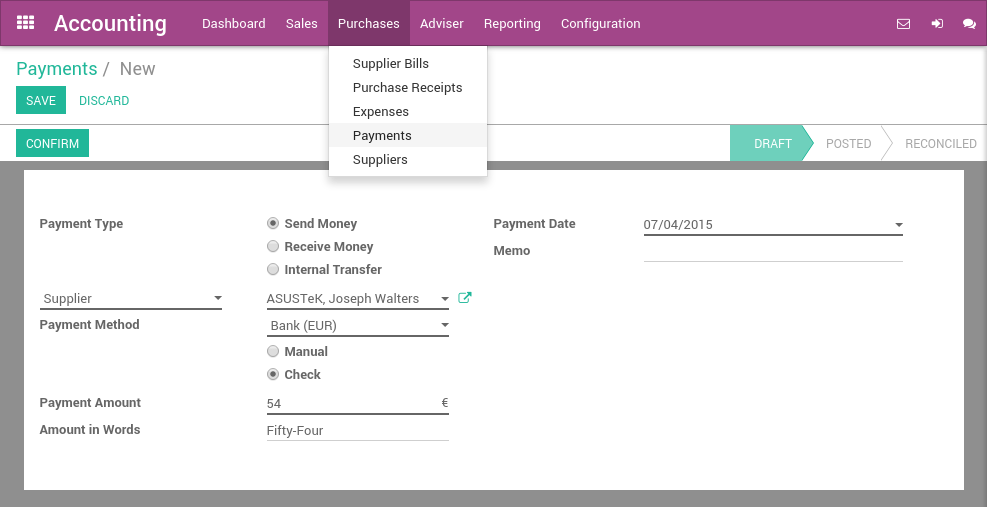The image size is (987, 507).
Task: Expand the Supplier partner type dropdown
Action: click(x=131, y=299)
